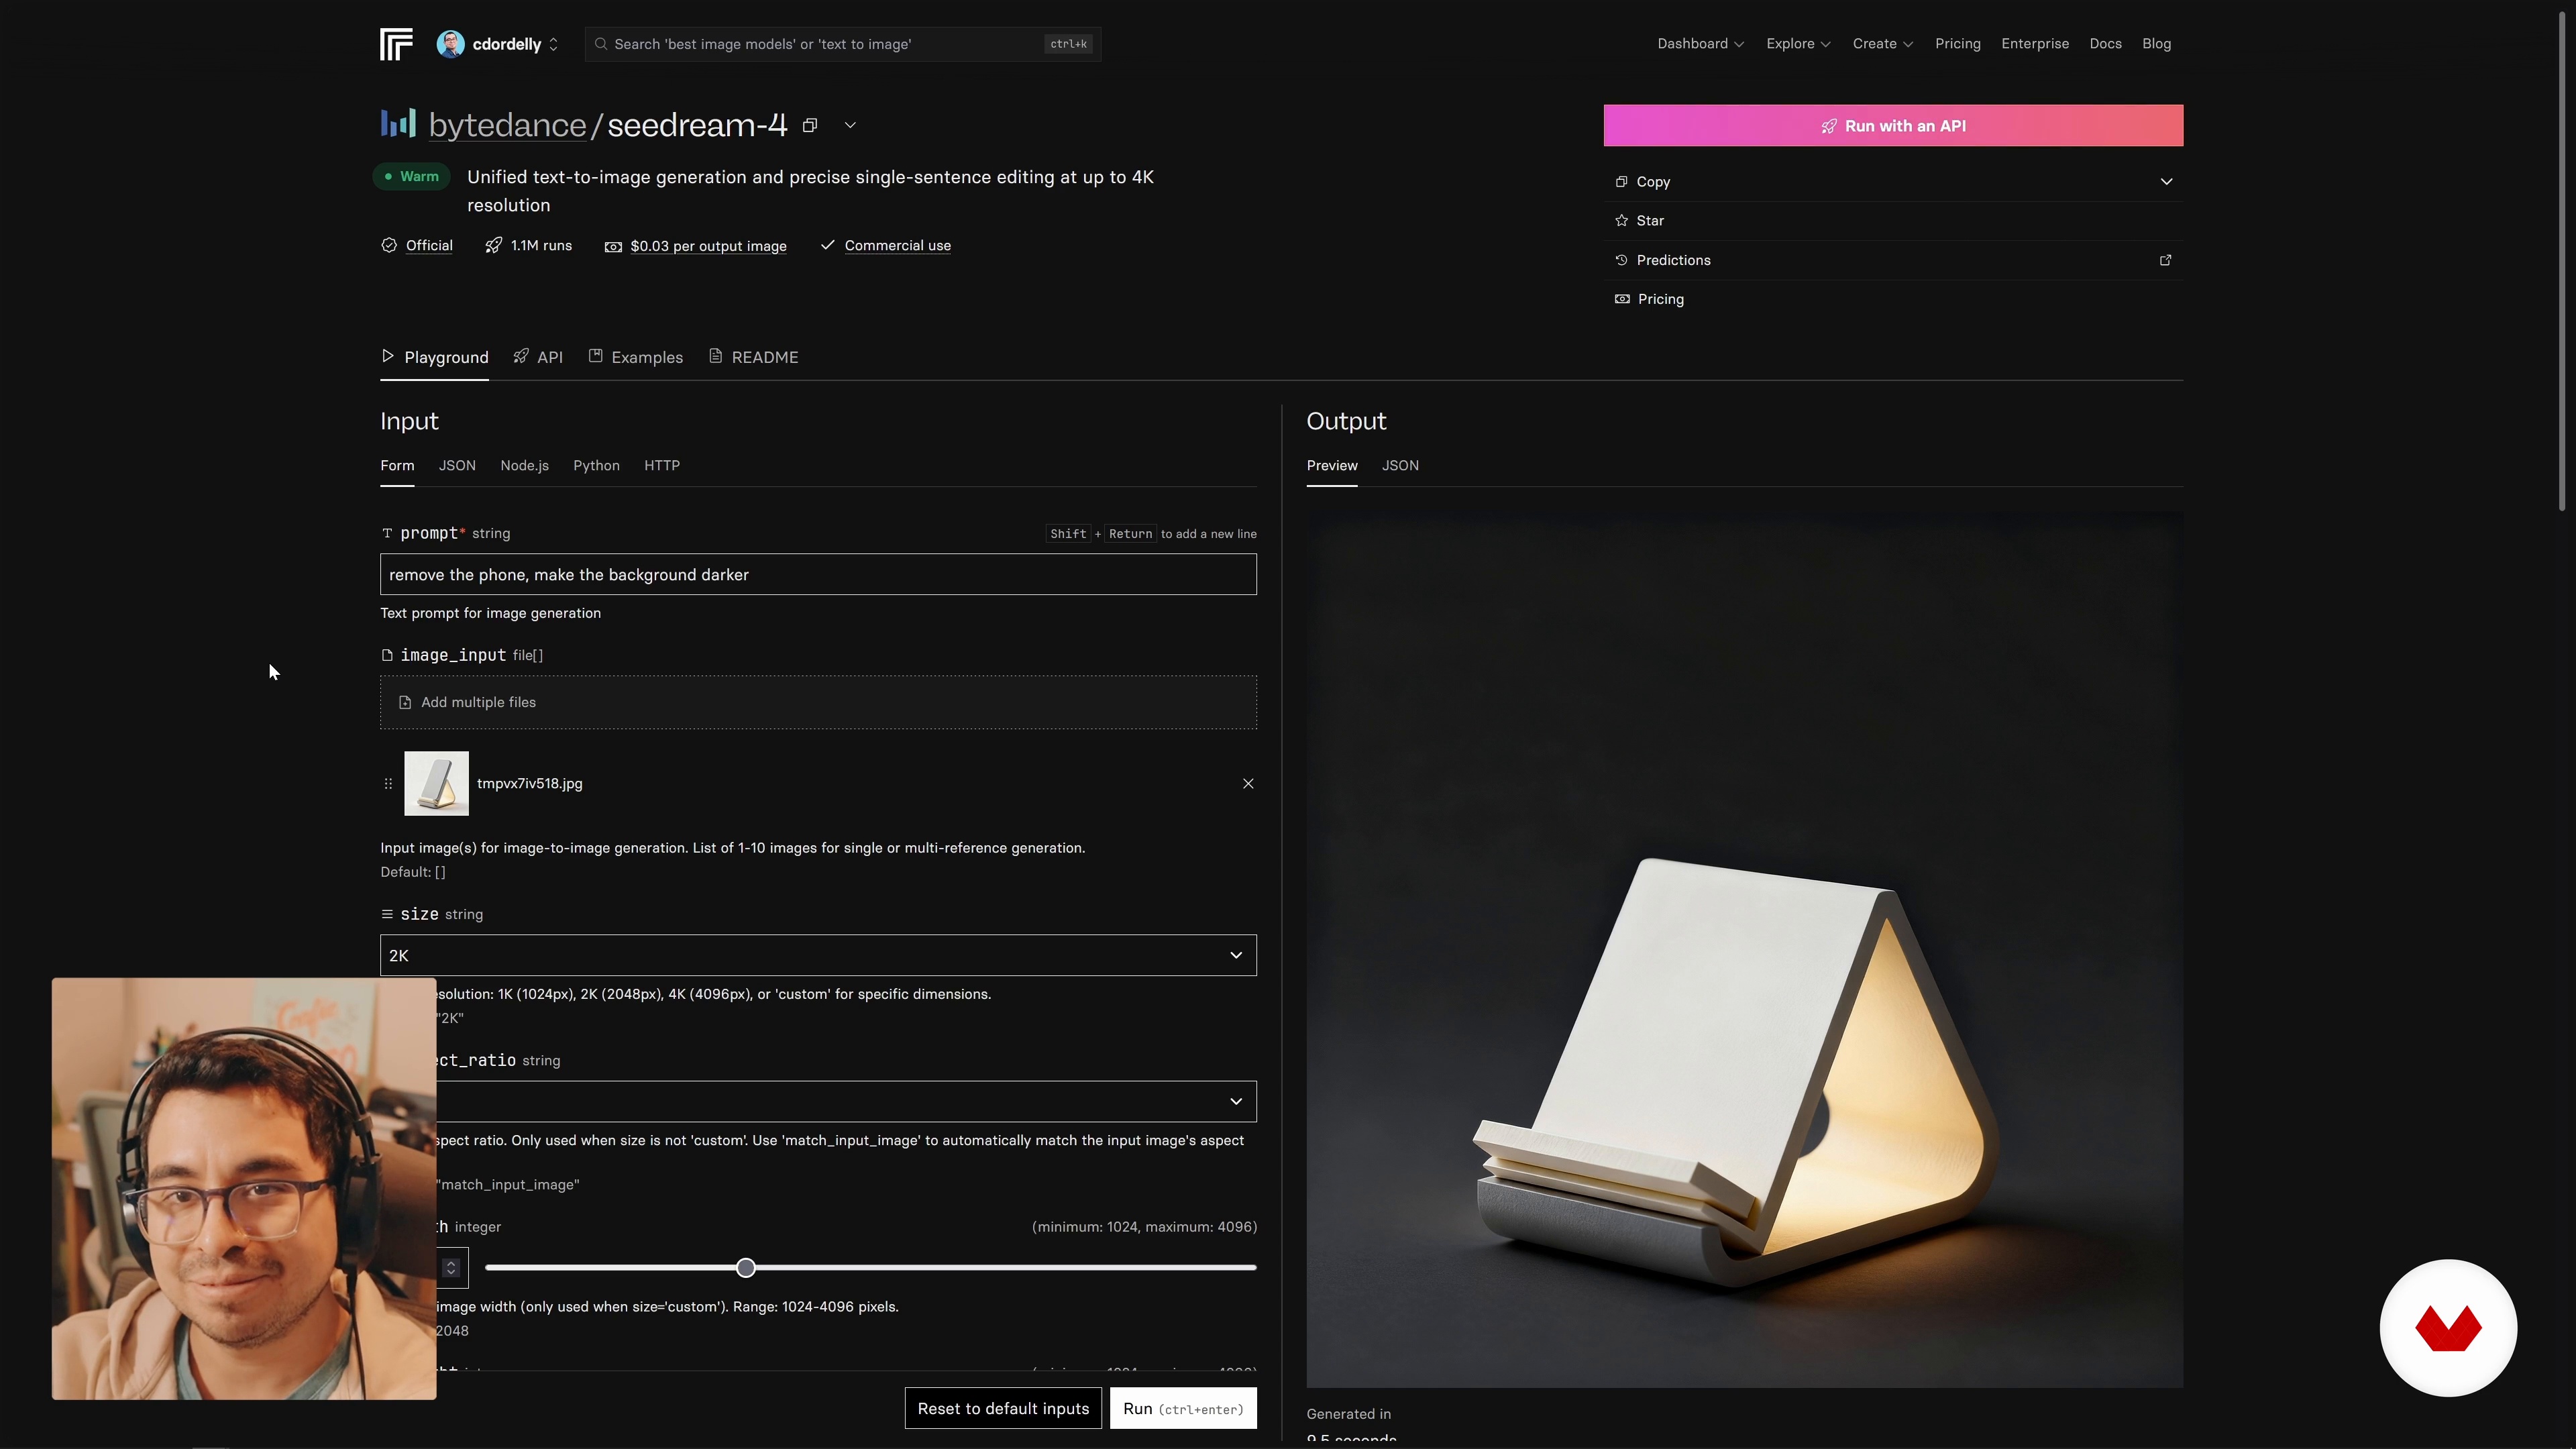Click the Star icon in sidebar

pyautogui.click(x=1621, y=220)
